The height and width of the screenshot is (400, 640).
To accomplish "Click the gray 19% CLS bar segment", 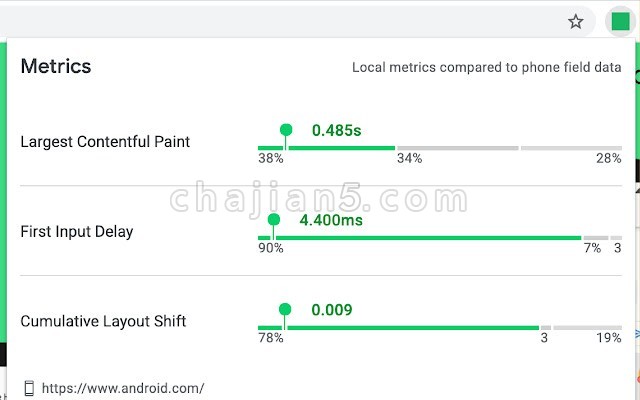I will [x=588, y=328].
